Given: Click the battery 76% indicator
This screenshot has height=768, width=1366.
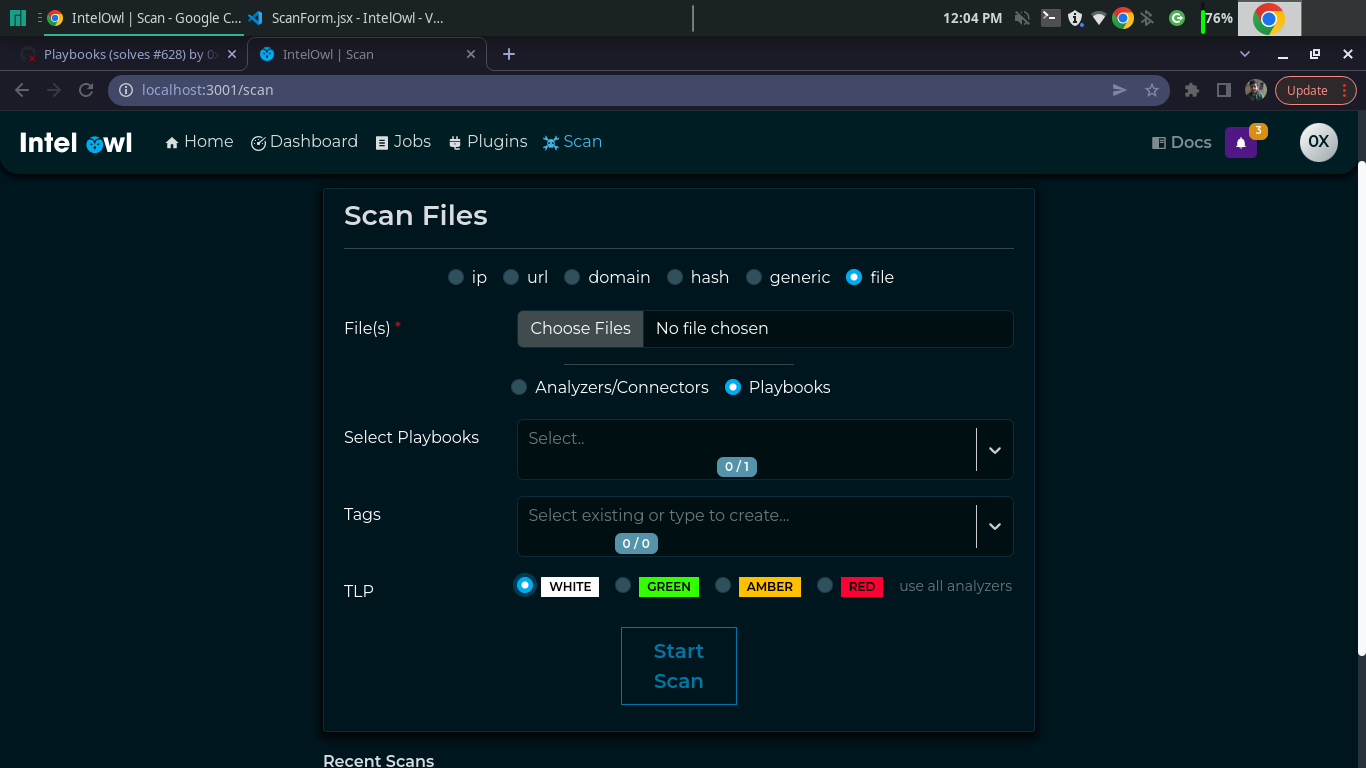Looking at the screenshot, I should [x=1217, y=18].
